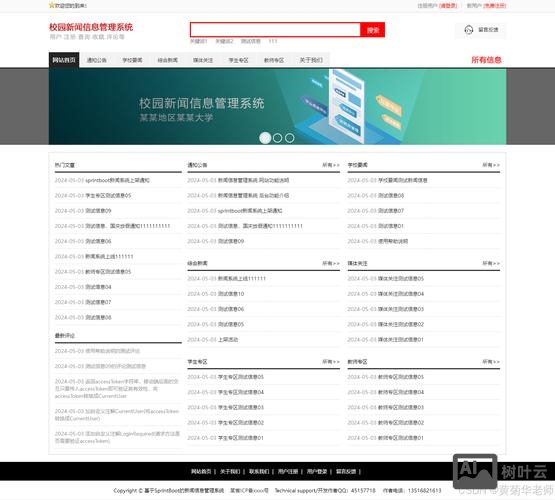Go to the 通知公告 navigation tab
Screen dimensions: 555x500
click(97, 60)
